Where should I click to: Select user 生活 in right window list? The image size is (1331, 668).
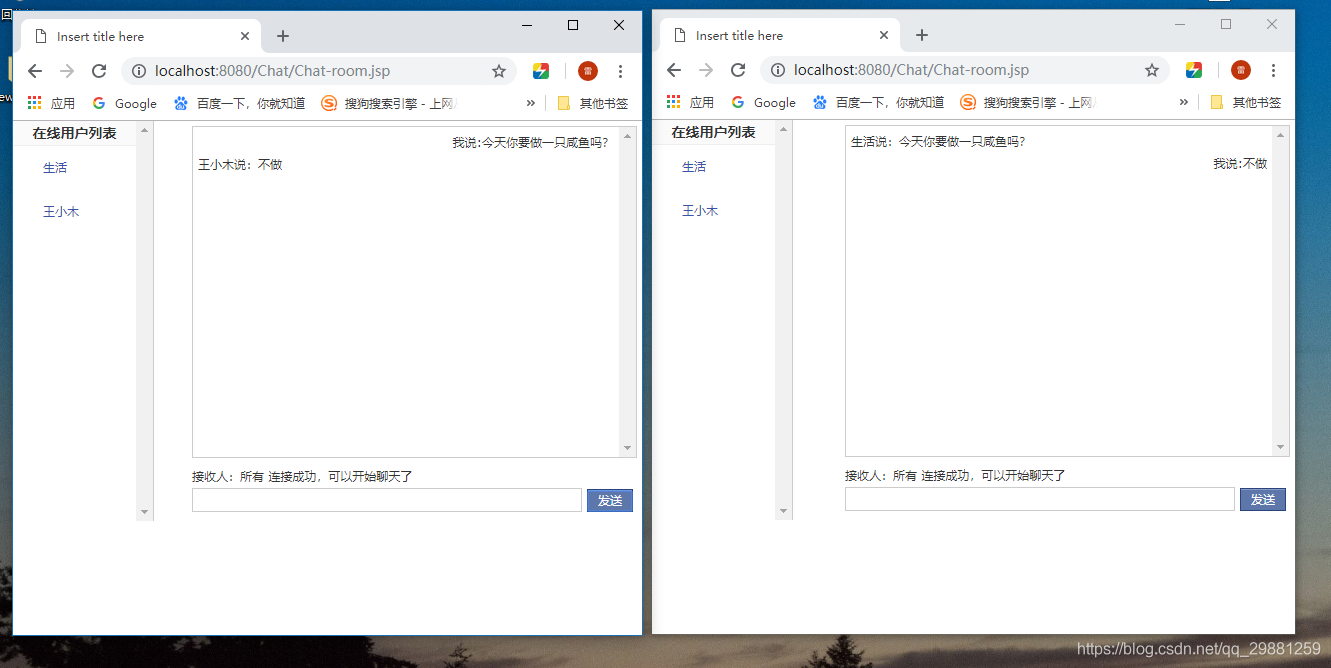(x=694, y=167)
